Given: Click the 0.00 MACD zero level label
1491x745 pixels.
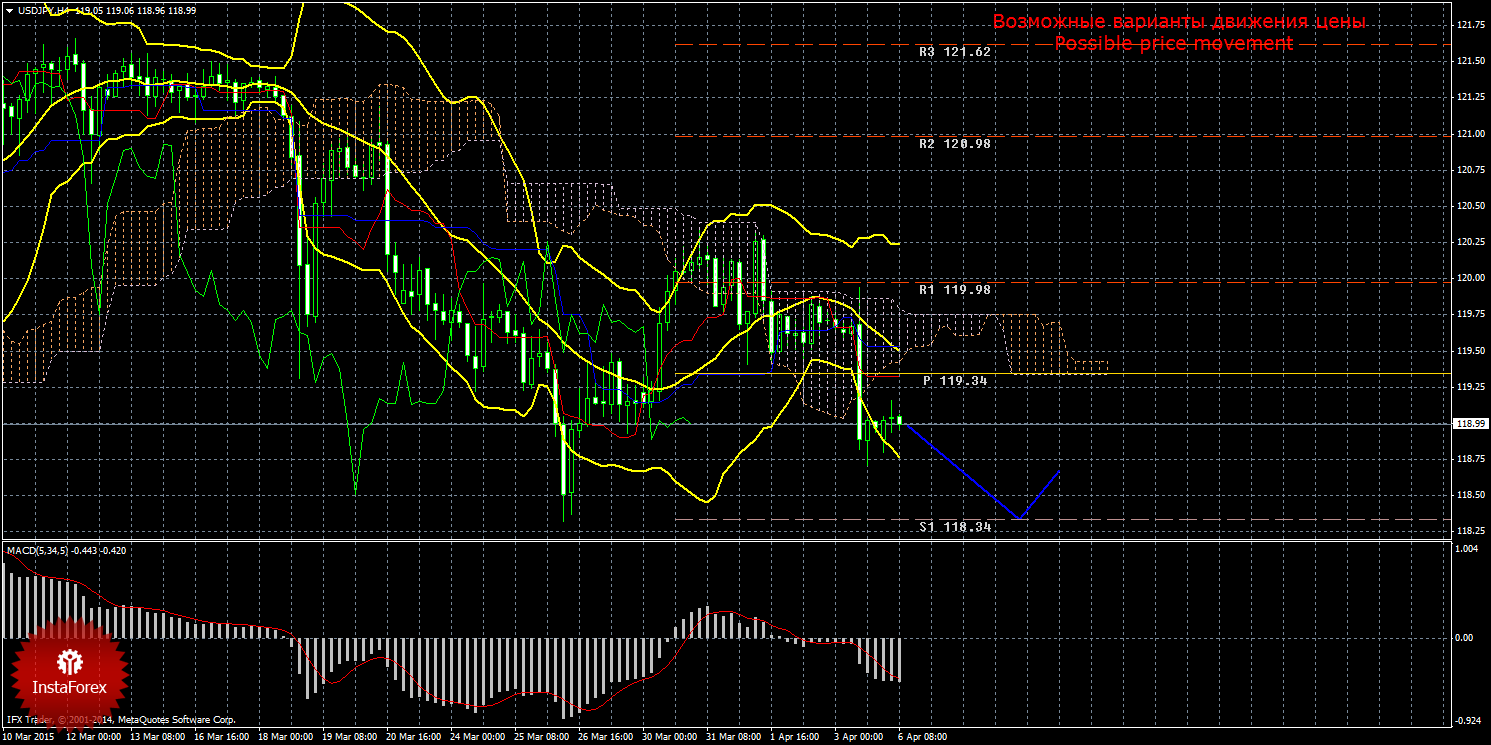Looking at the screenshot, I should coord(1466,637).
